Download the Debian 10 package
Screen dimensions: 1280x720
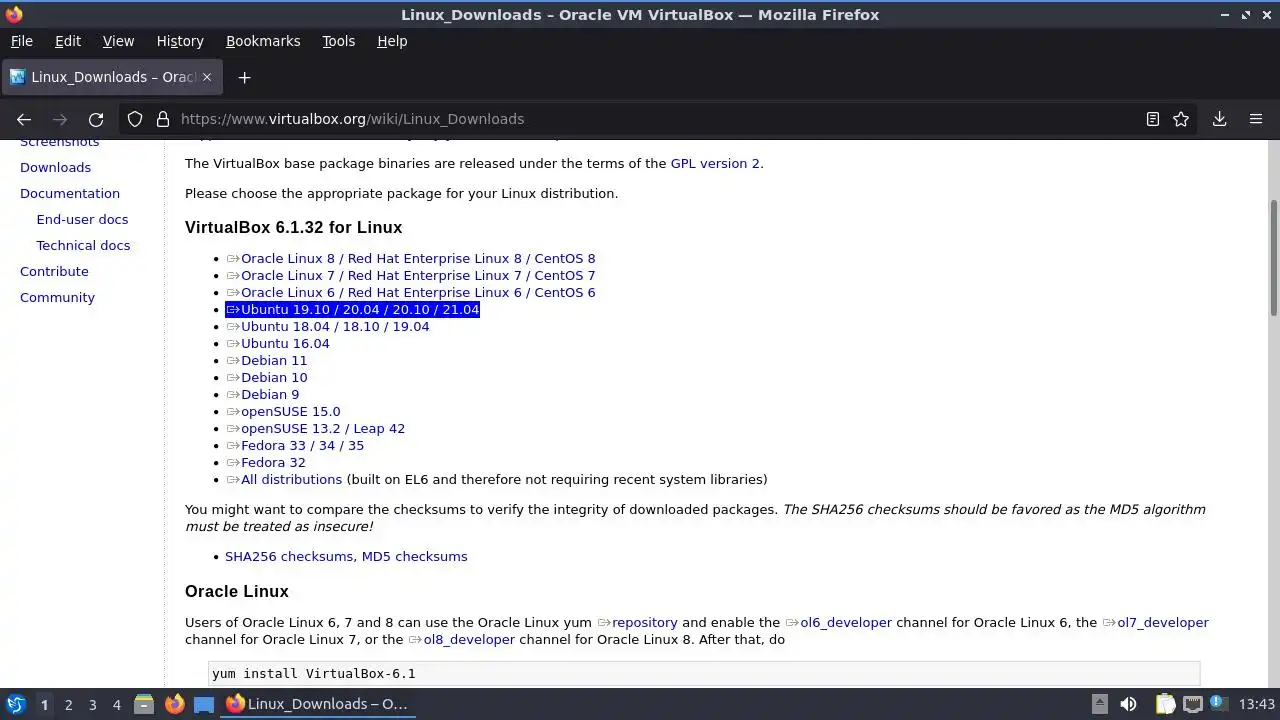[x=266, y=377]
